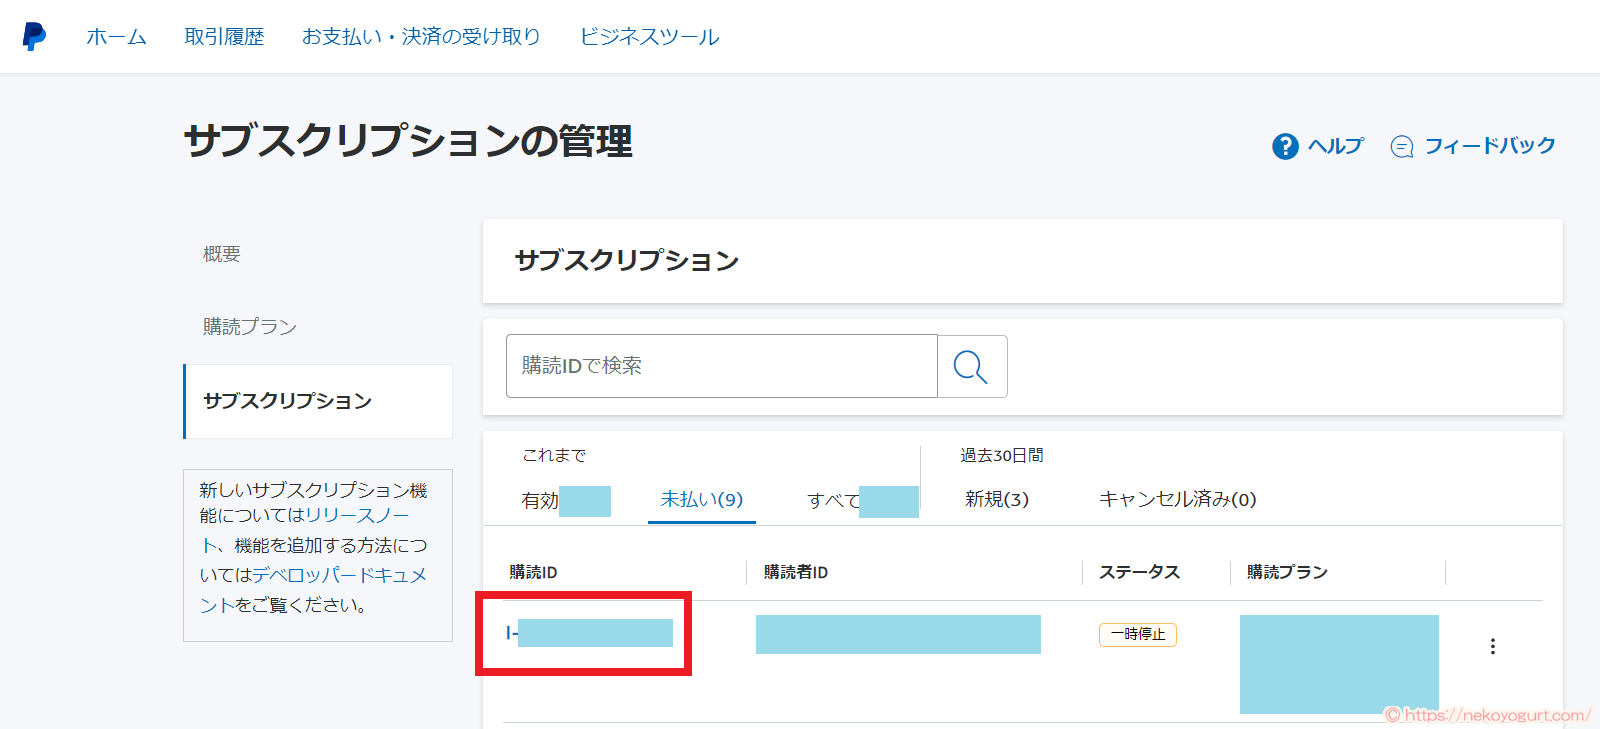Select the 概要 sidebar item

coord(222,254)
